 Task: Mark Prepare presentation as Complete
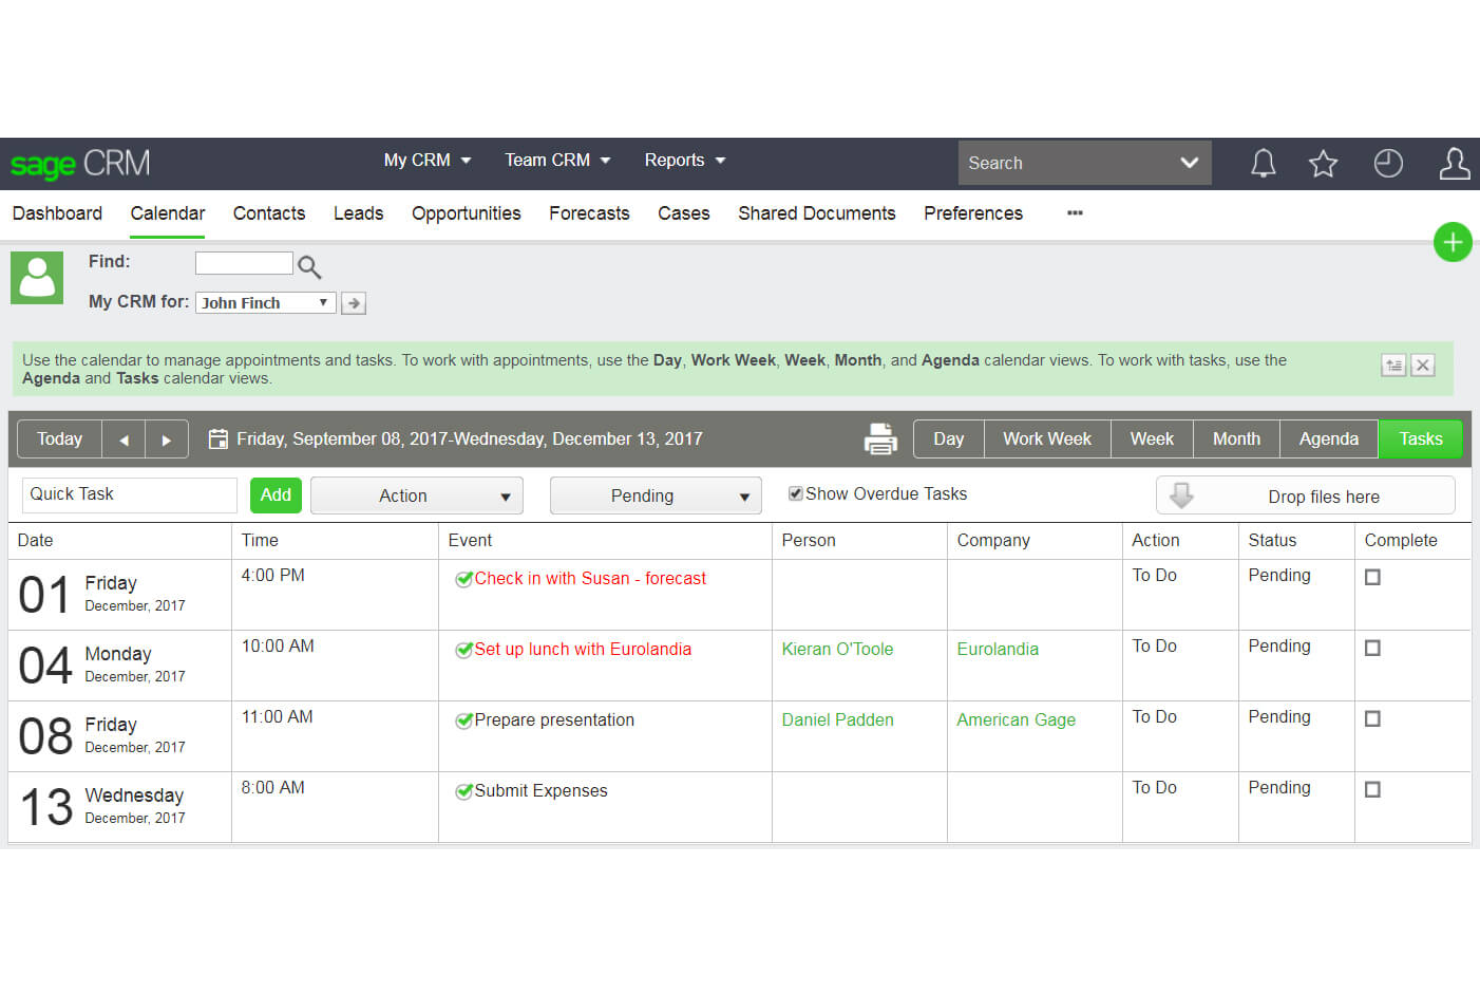point(1372,719)
